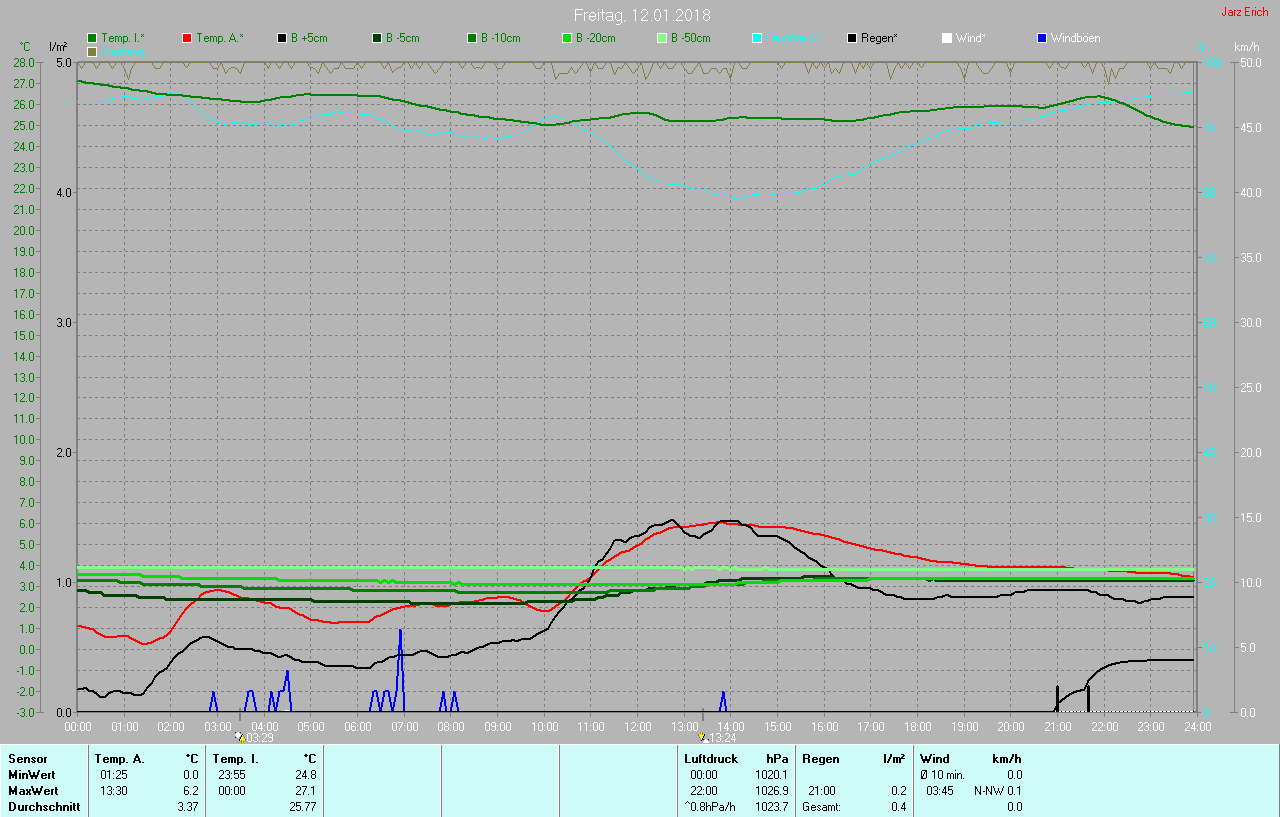The image size is (1280, 817).
Task: Click the 13:24 marker icon on timeline
Action: (x=702, y=737)
